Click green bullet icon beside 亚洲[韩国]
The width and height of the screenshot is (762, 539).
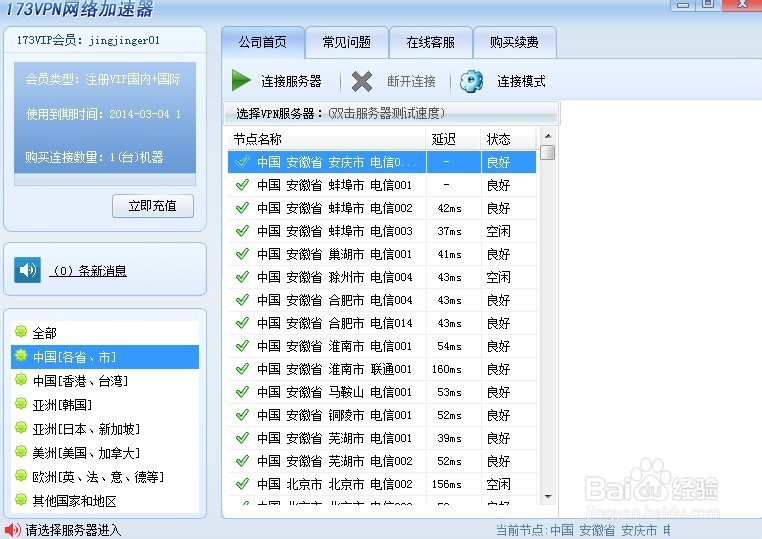21,403
